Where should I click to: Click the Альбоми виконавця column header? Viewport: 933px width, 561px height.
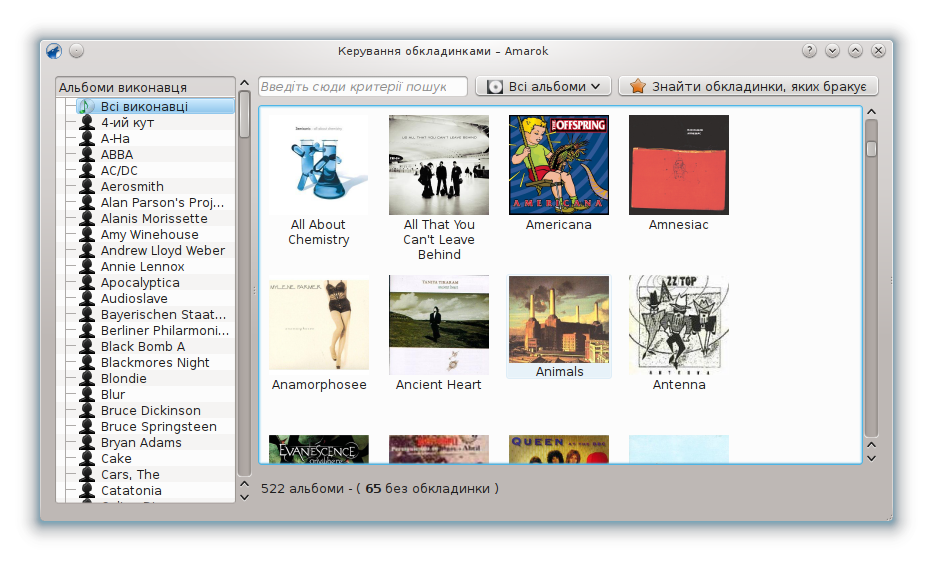pyautogui.click(x=145, y=87)
